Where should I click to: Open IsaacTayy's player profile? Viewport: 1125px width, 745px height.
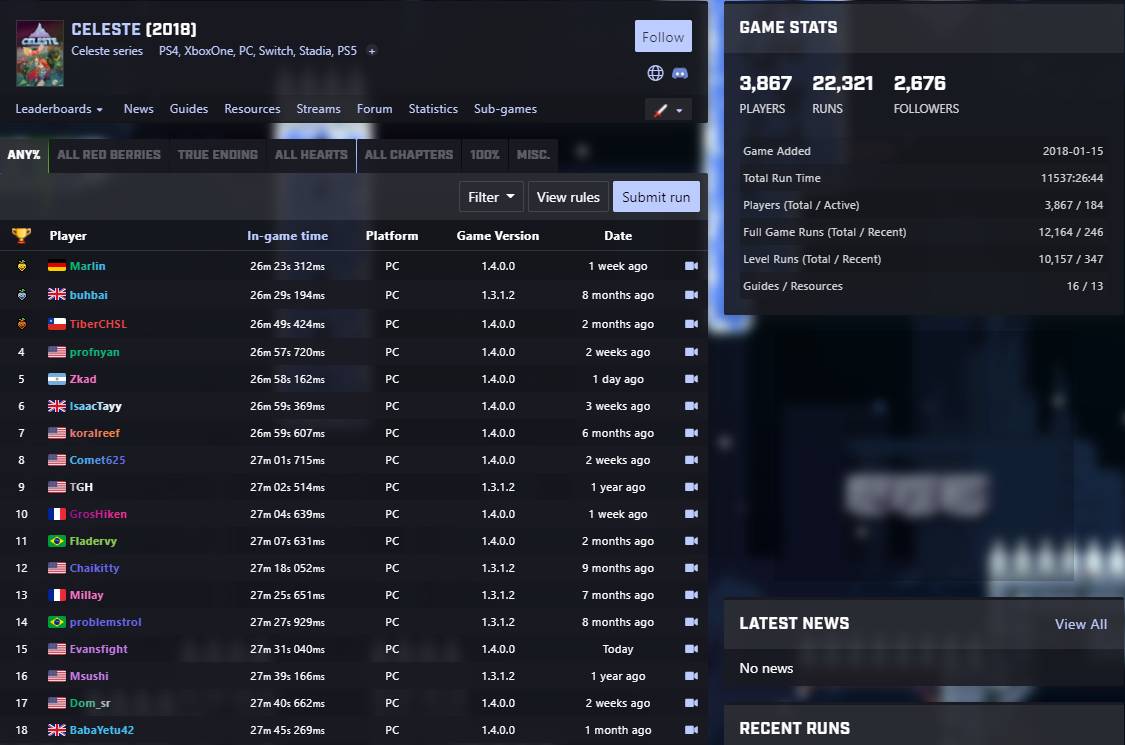point(95,406)
